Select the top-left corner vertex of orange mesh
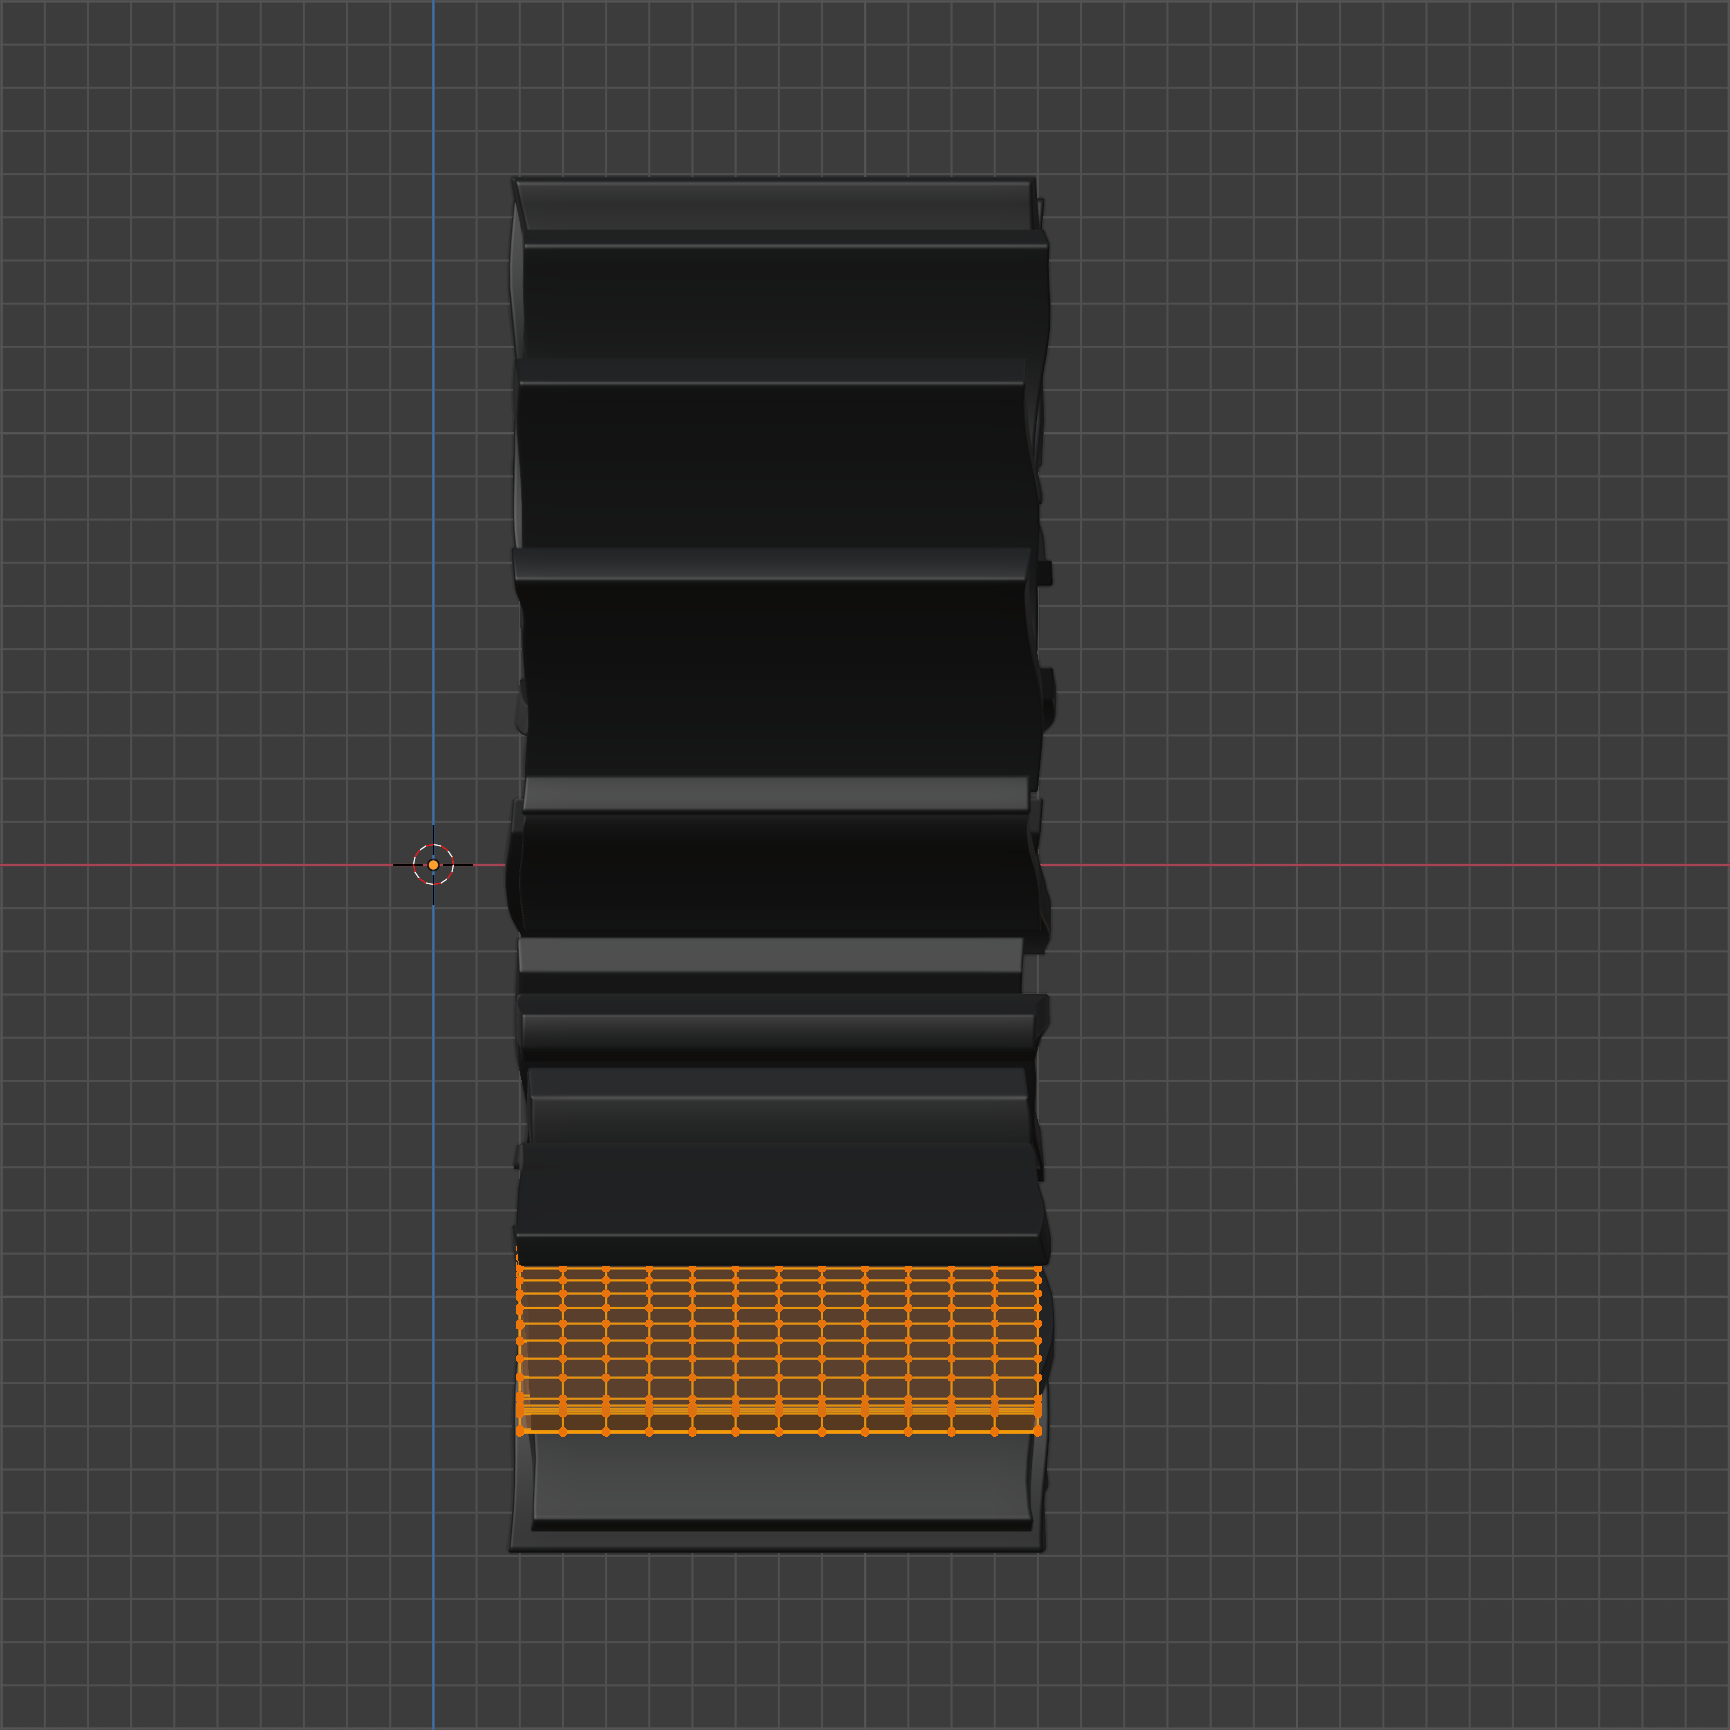The height and width of the screenshot is (1730, 1730). coord(520,1270)
